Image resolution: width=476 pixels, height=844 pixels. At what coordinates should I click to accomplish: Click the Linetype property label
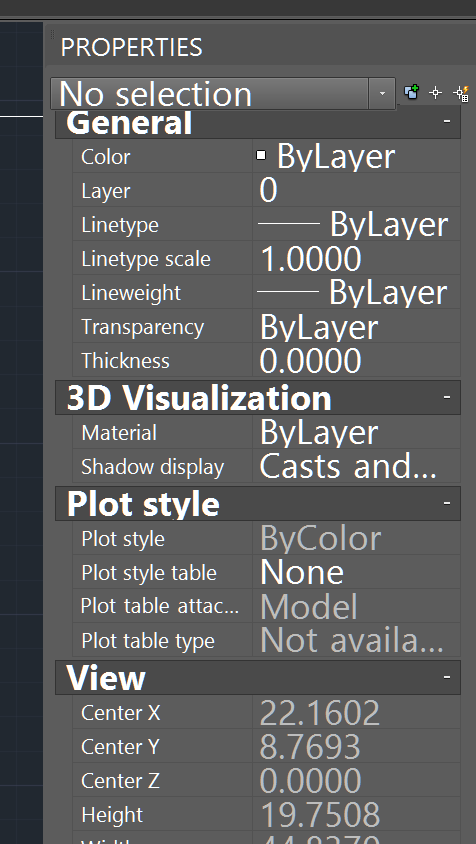coord(120,225)
